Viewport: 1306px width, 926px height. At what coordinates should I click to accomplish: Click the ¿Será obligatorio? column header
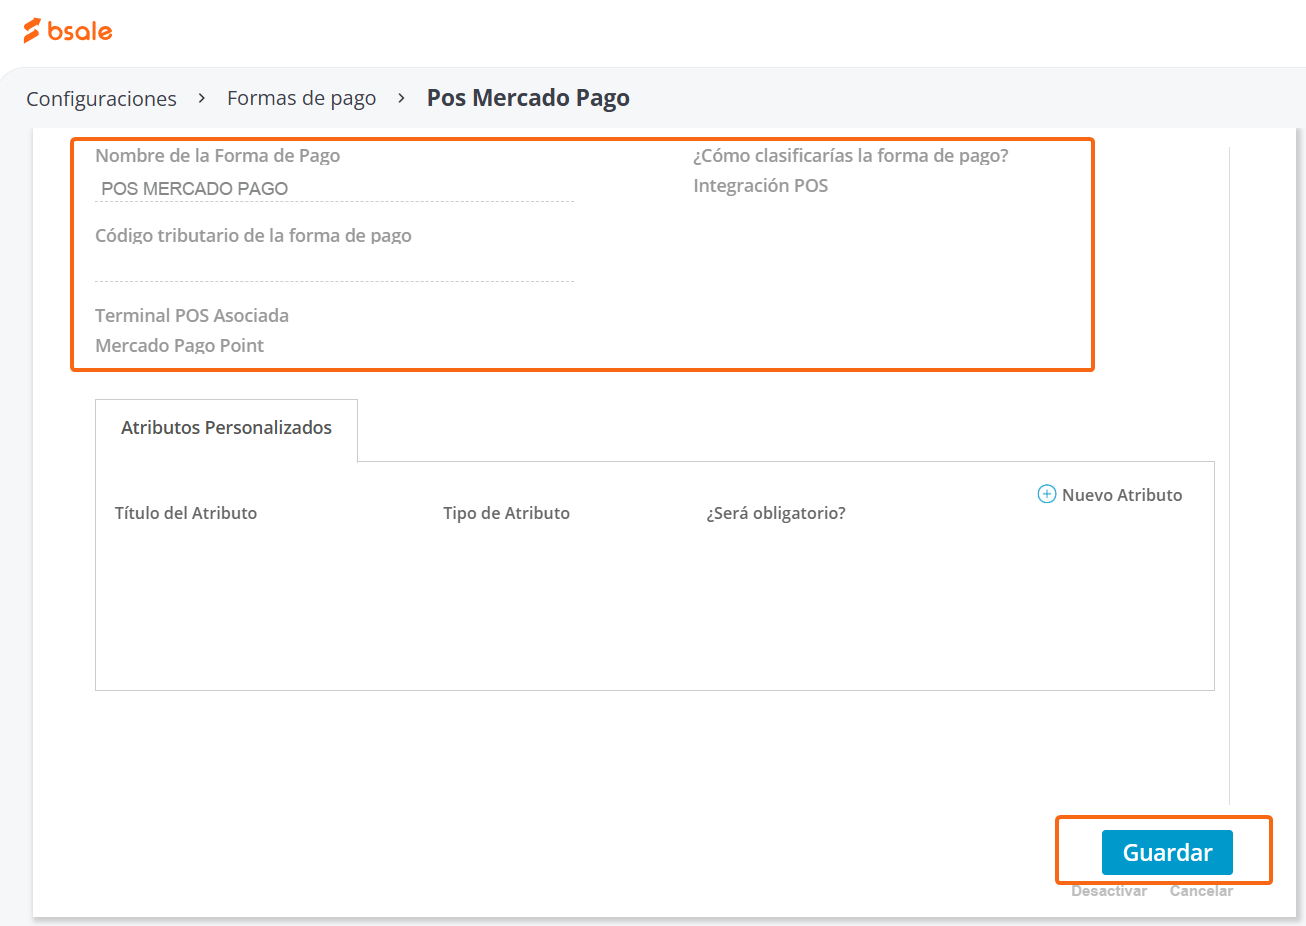pos(776,513)
